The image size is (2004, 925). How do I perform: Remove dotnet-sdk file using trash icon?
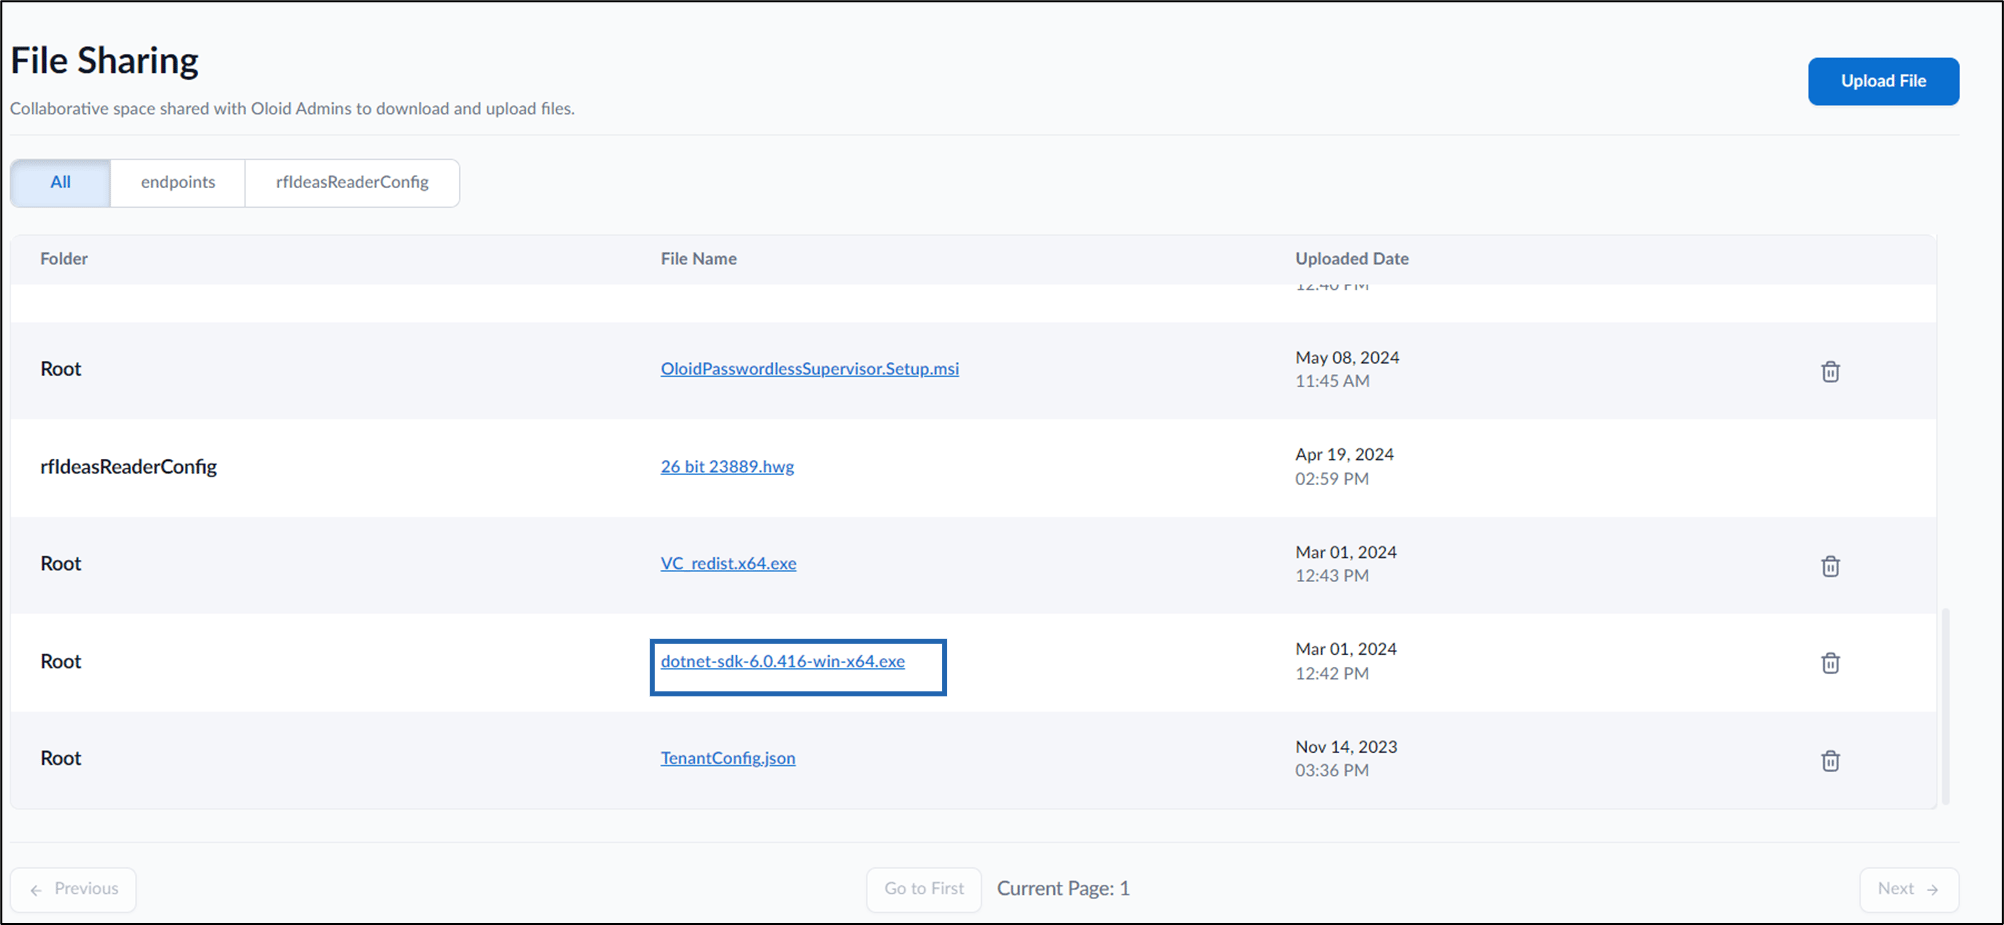[1830, 663]
